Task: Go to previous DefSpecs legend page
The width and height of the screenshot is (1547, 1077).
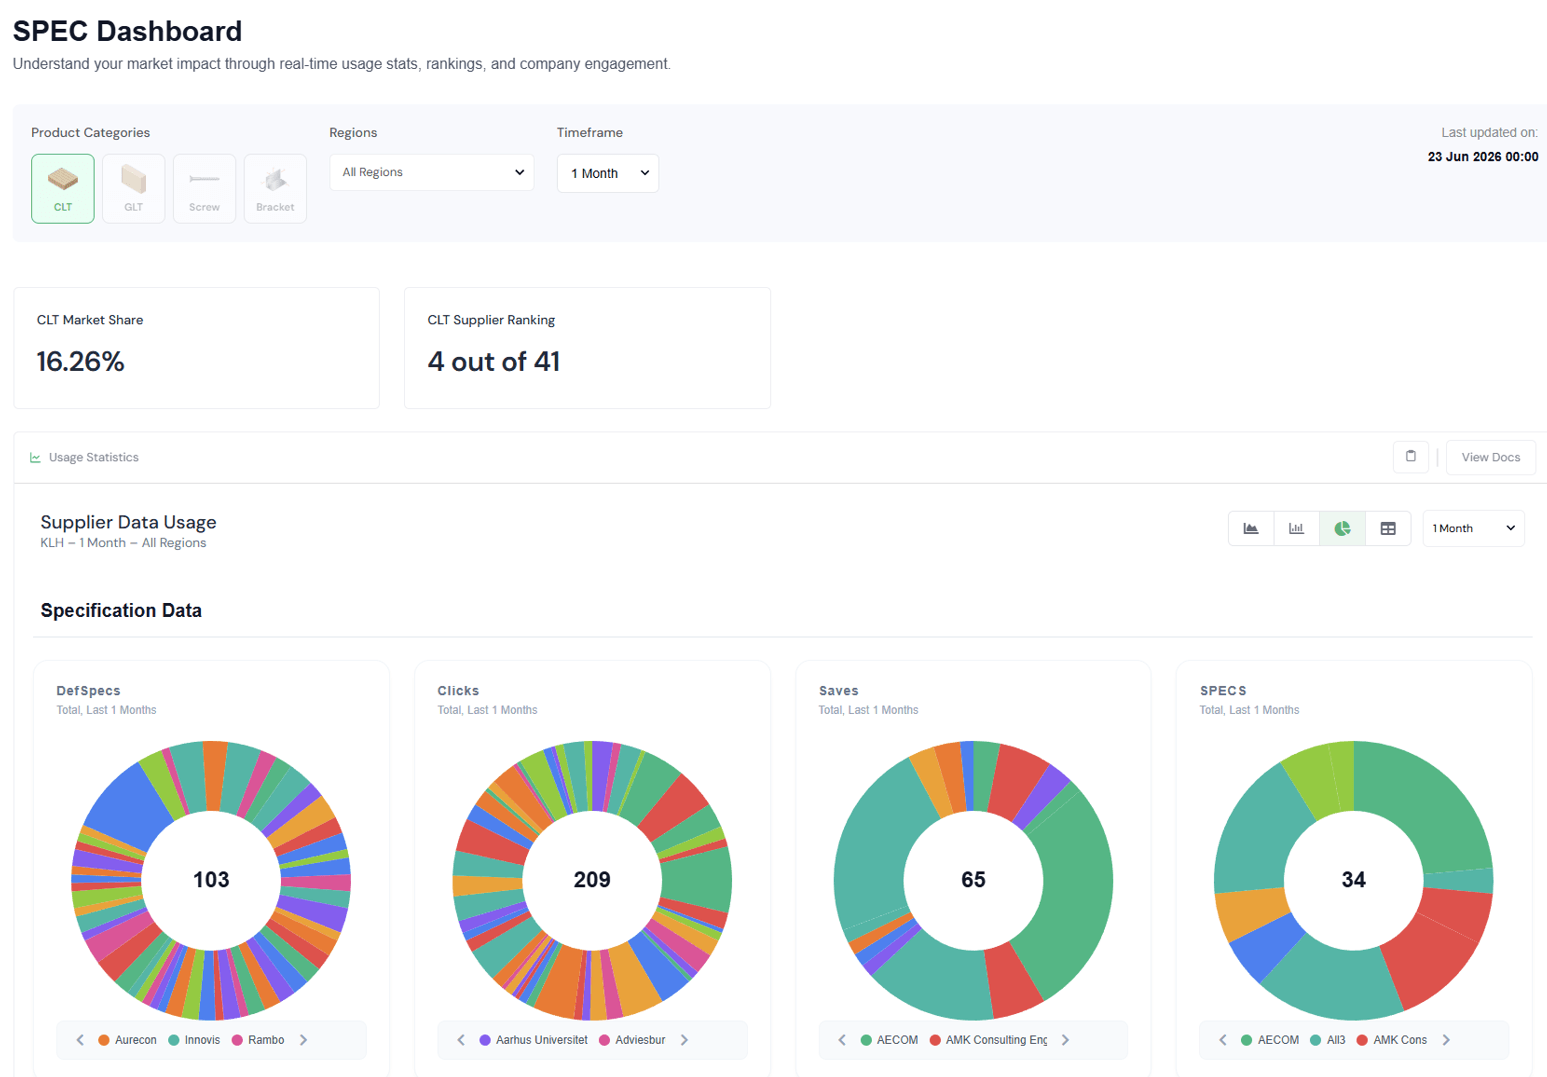Action: [80, 1040]
